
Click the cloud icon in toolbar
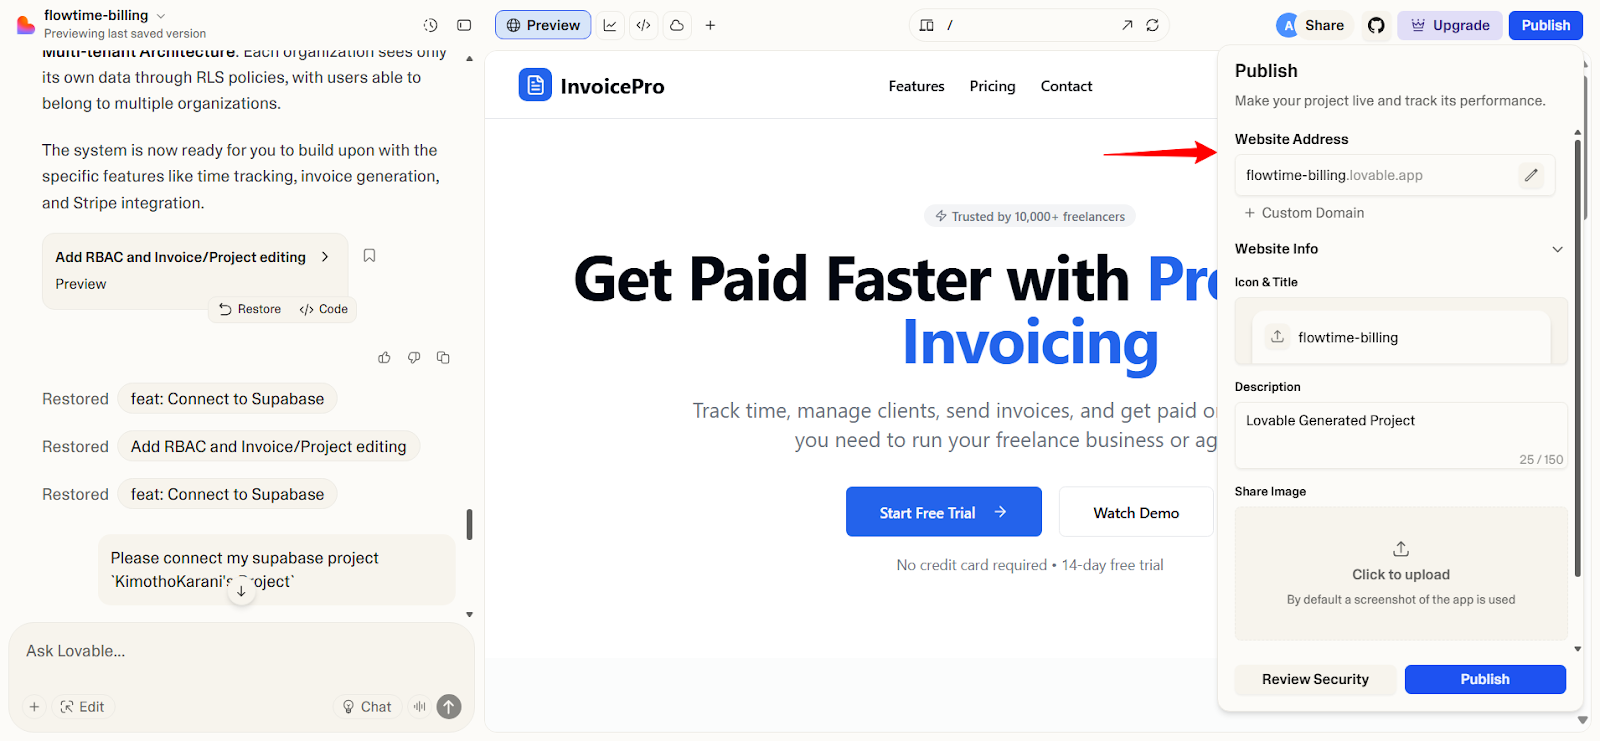click(677, 25)
